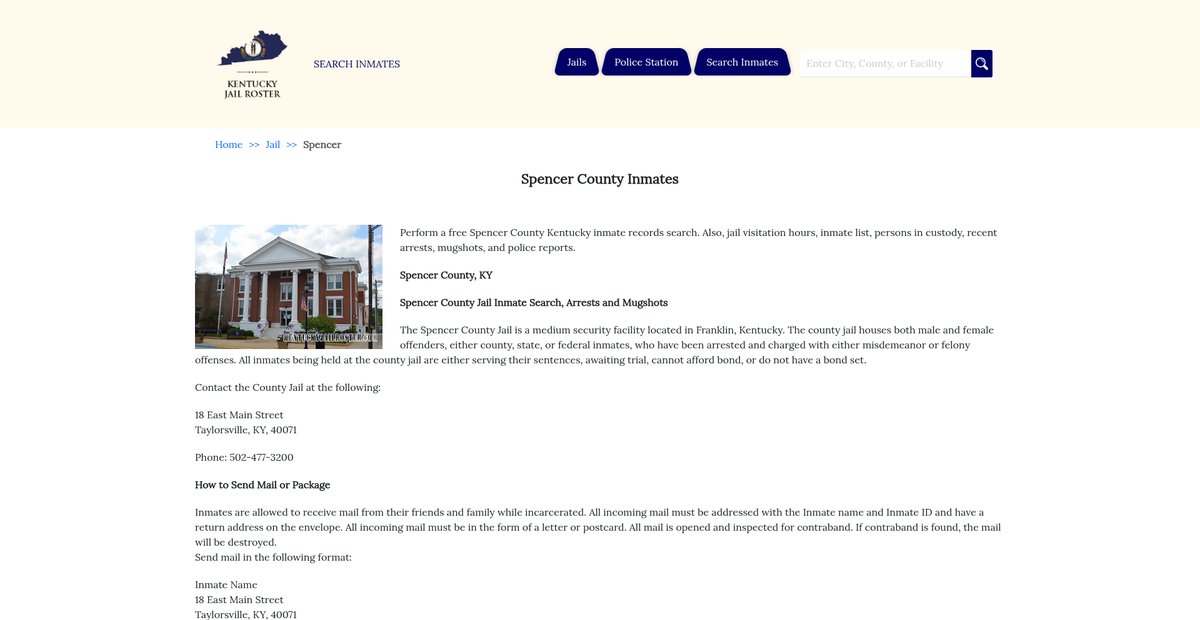Open the SEARCH INMATES header link

[356, 64]
